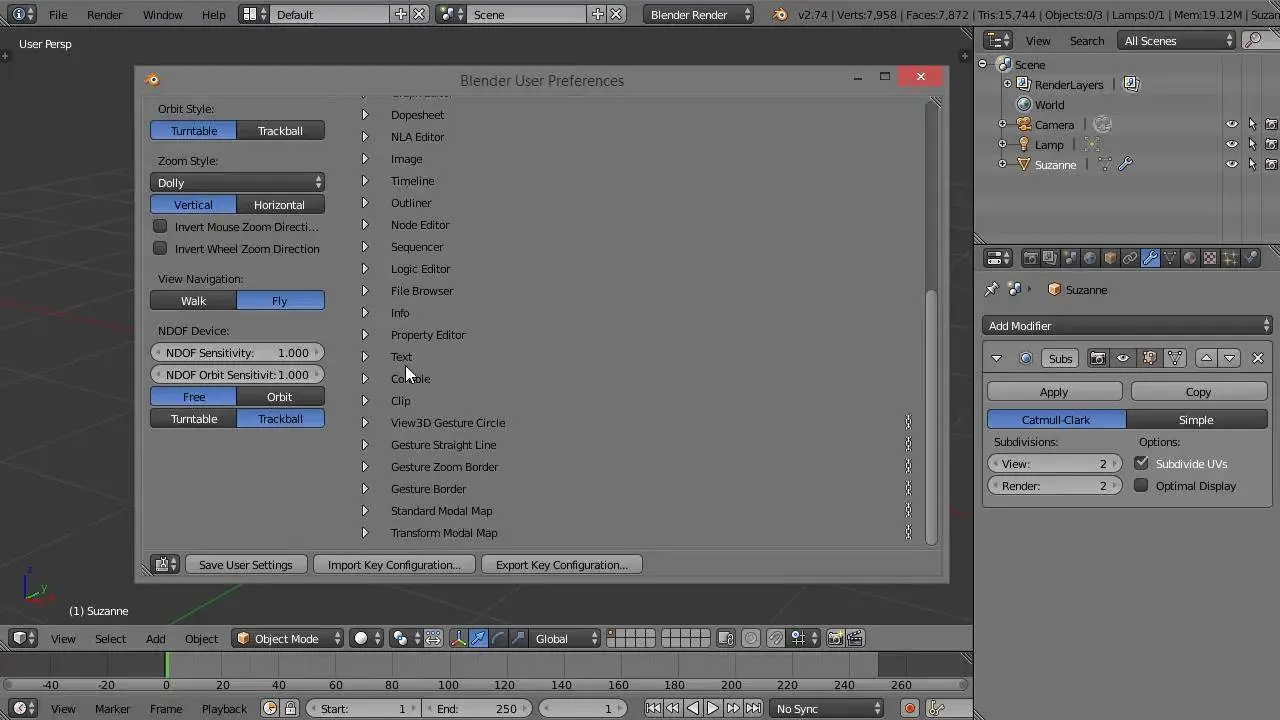Jump to the last frame
The width and height of the screenshot is (1280, 720).
pyautogui.click(x=753, y=708)
